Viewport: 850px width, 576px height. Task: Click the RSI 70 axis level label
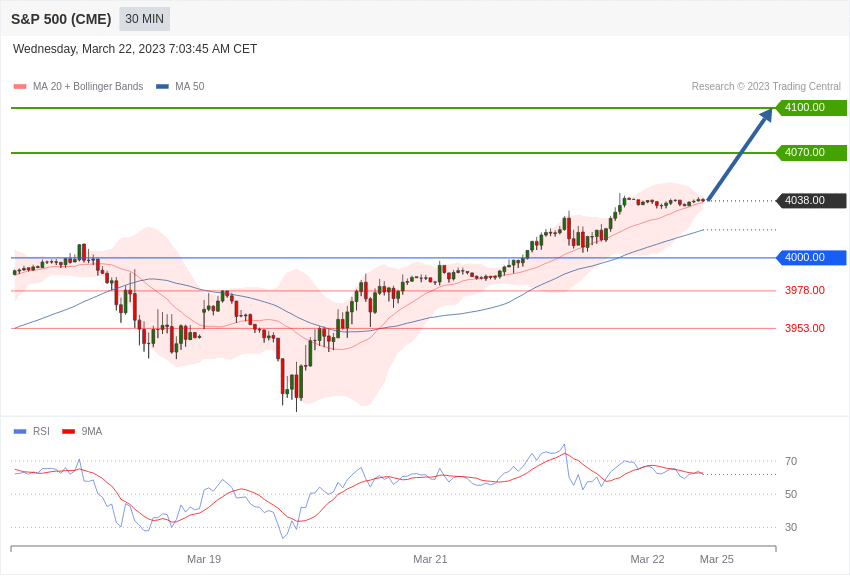(x=790, y=462)
